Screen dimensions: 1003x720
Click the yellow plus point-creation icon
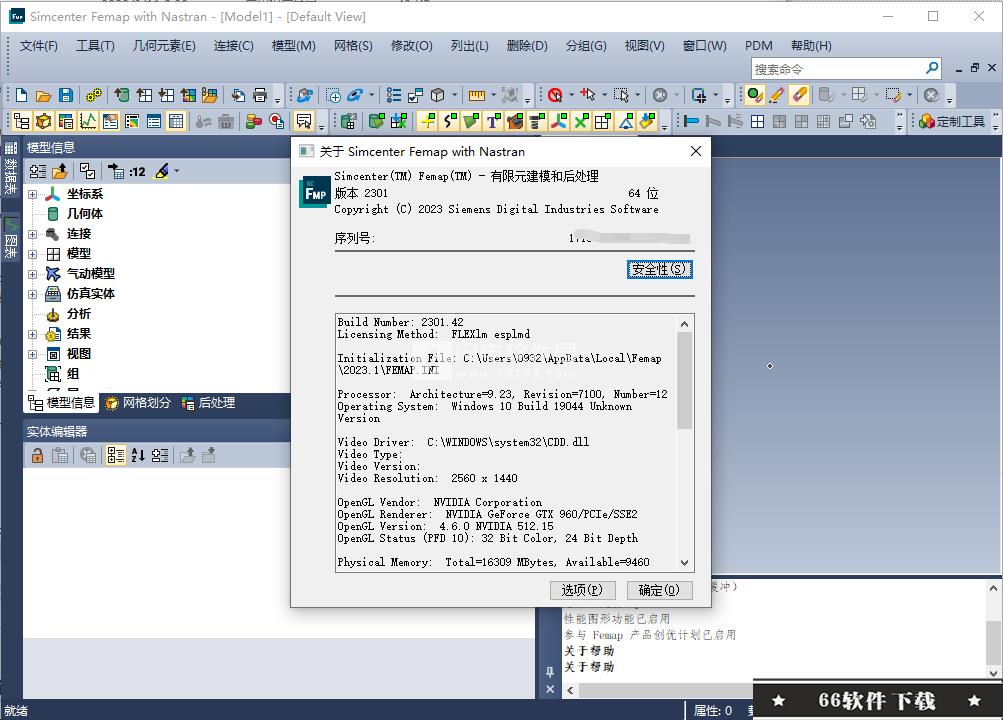point(428,121)
